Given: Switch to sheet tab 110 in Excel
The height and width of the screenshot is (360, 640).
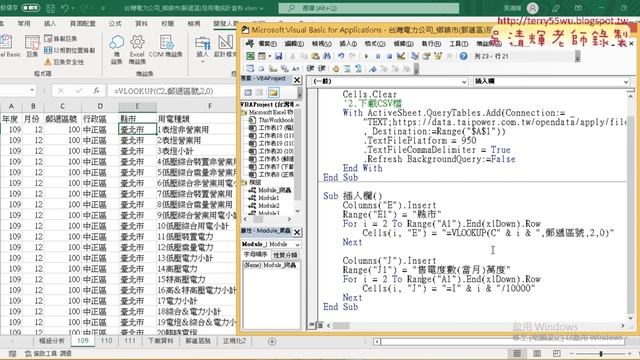Looking at the screenshot, I should tap(106, 340).
